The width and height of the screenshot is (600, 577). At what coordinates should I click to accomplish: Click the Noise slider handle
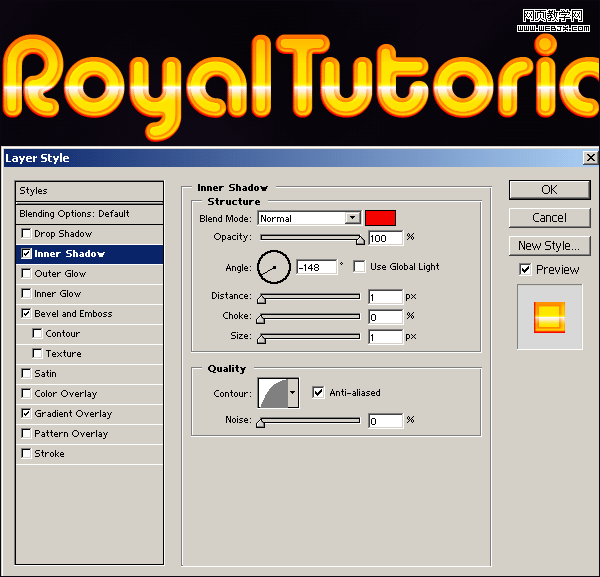pos(261,423)
